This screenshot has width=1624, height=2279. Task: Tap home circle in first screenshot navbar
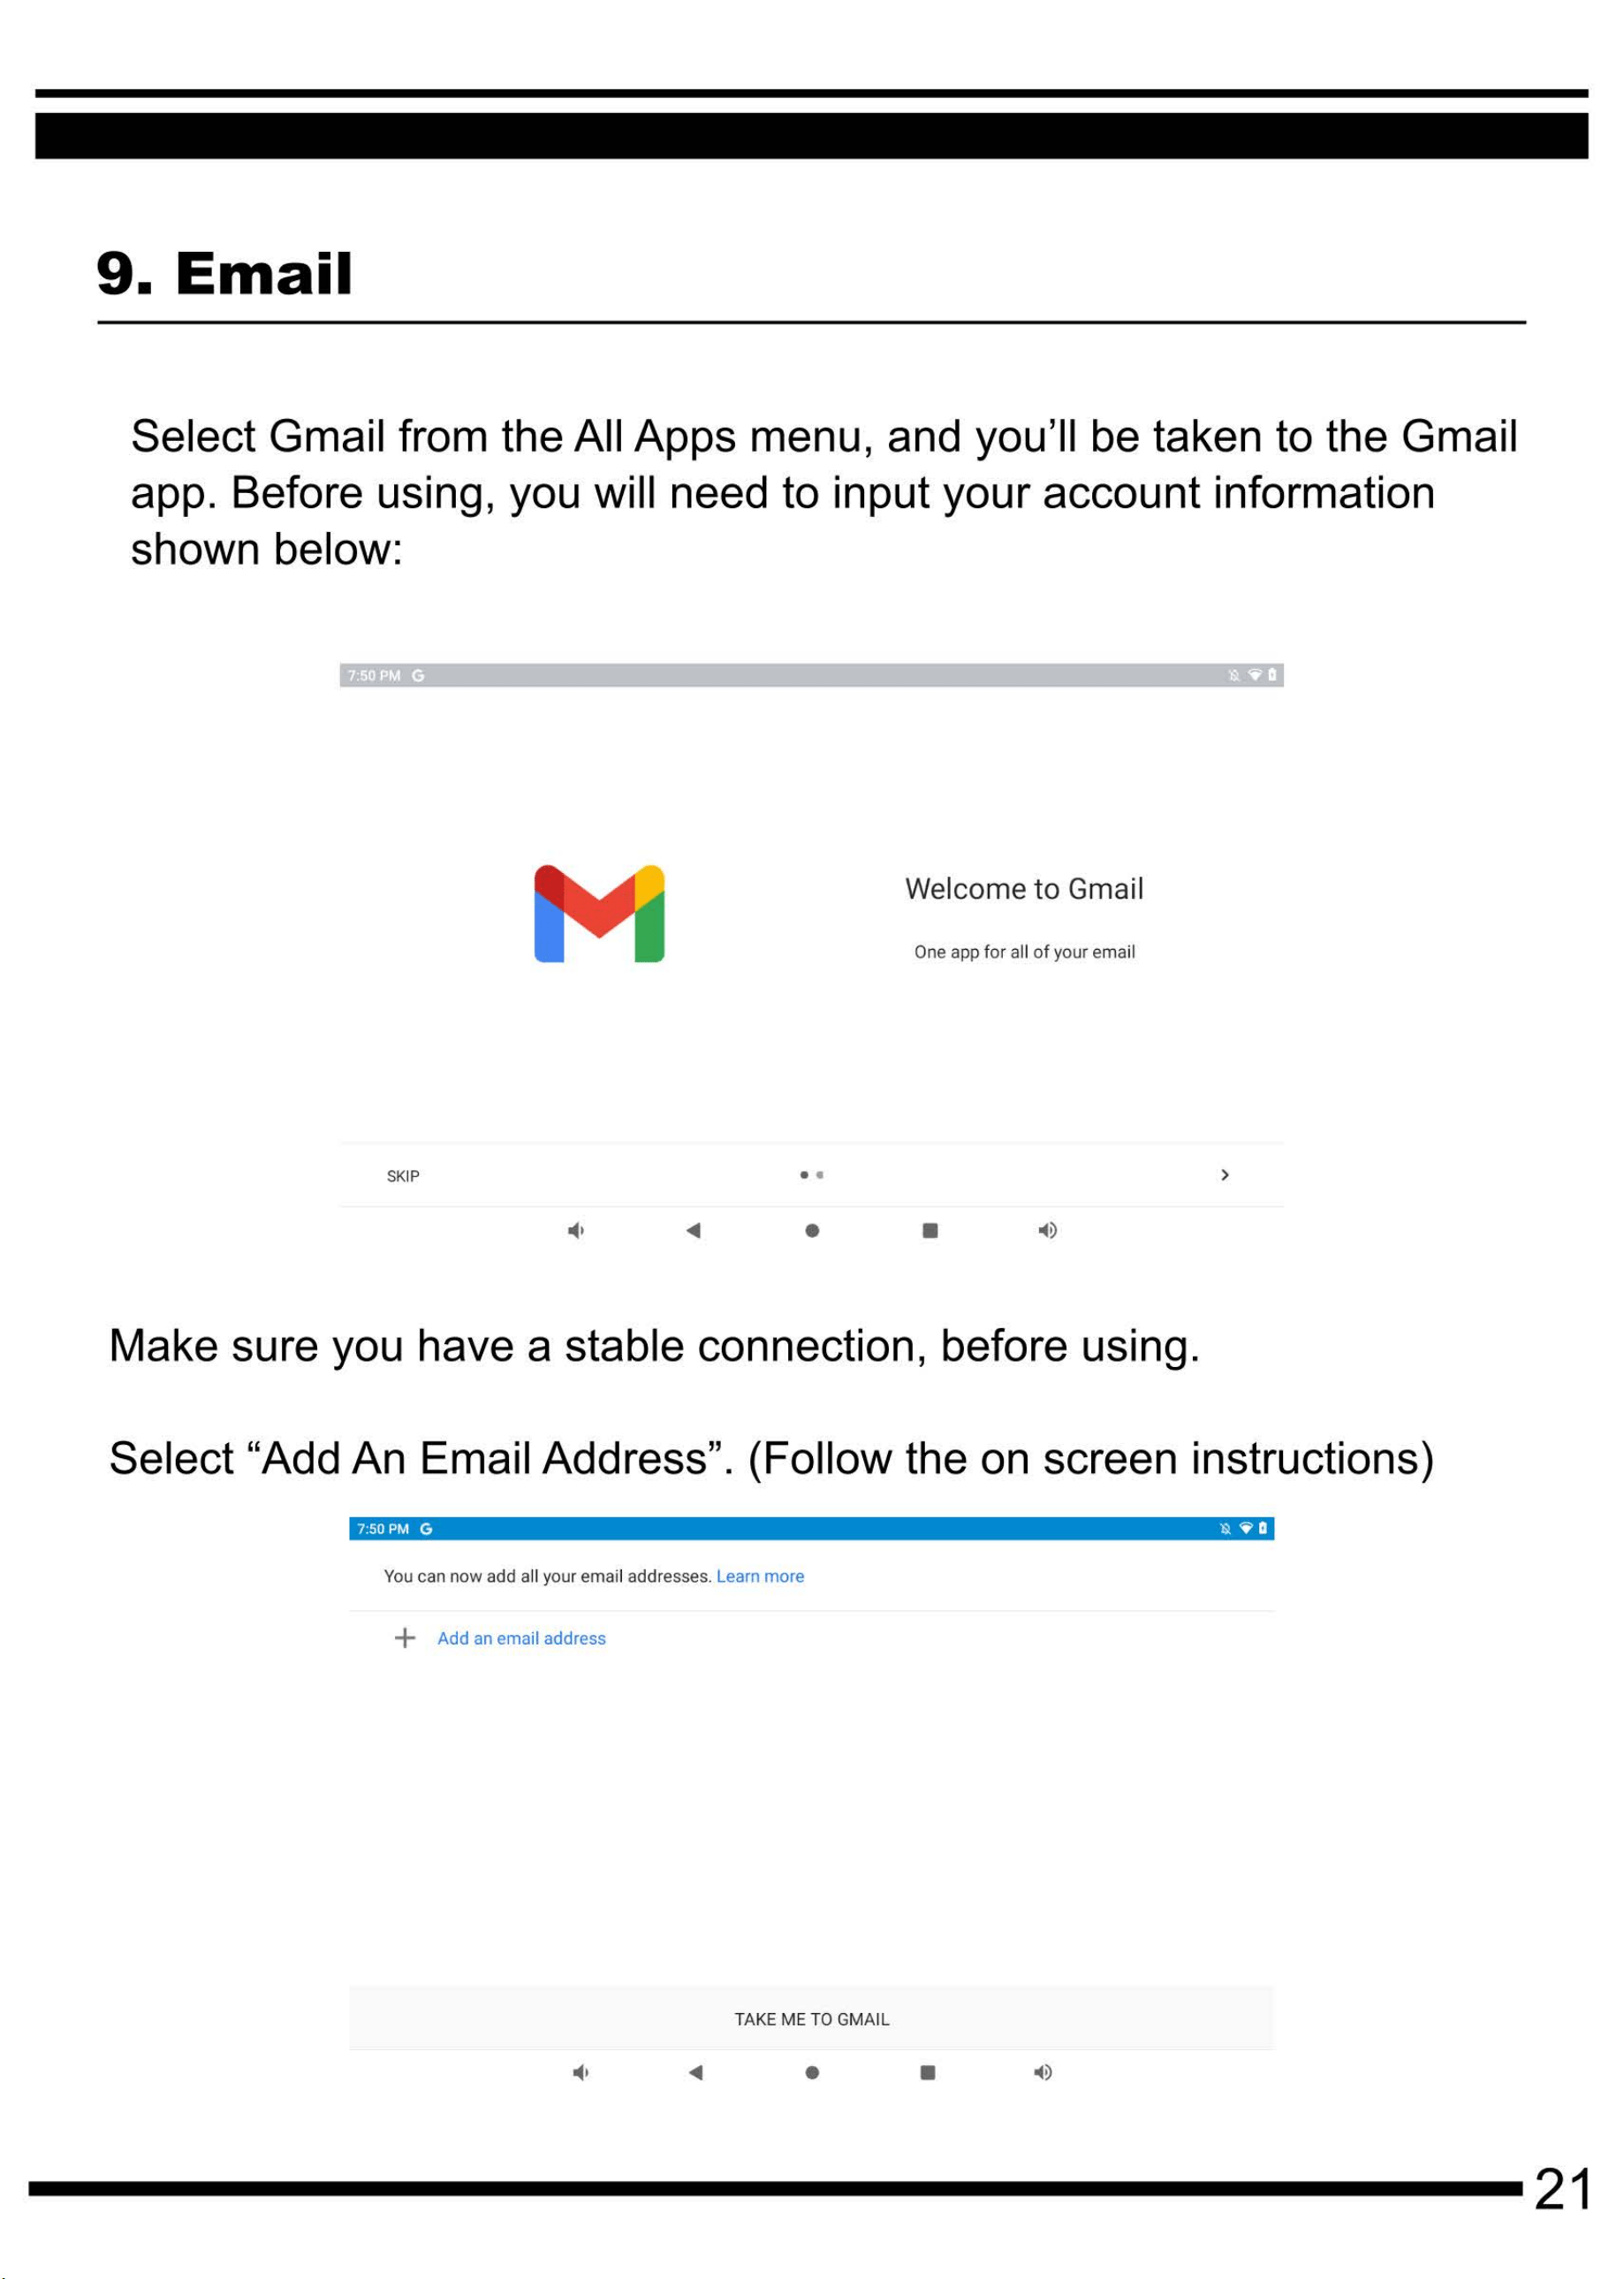coord(812,1230)
